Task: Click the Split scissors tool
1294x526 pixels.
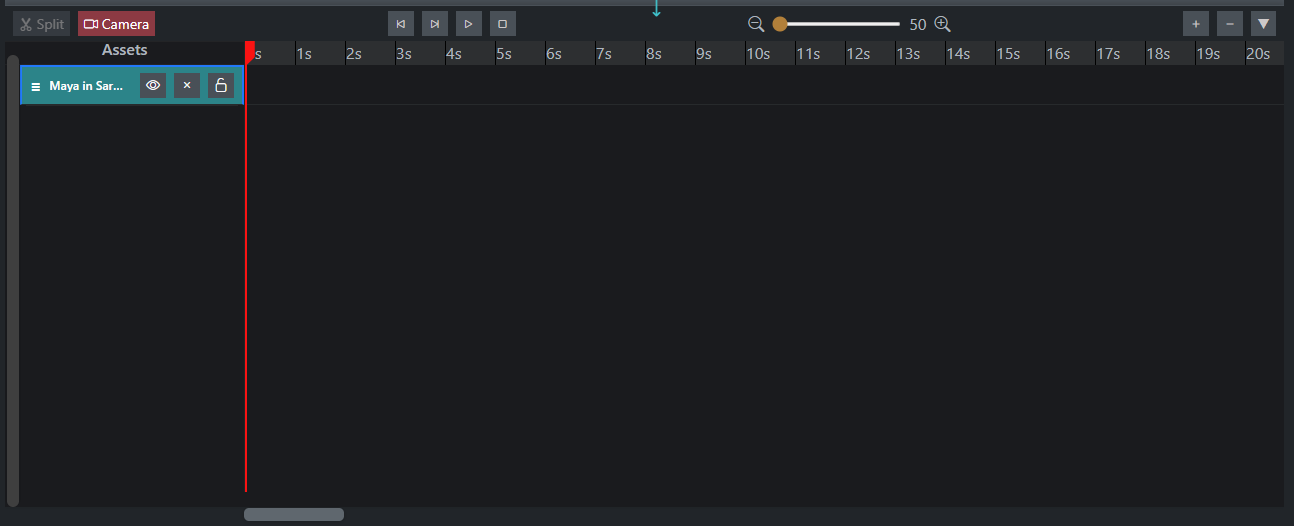Action: point(41,24)
